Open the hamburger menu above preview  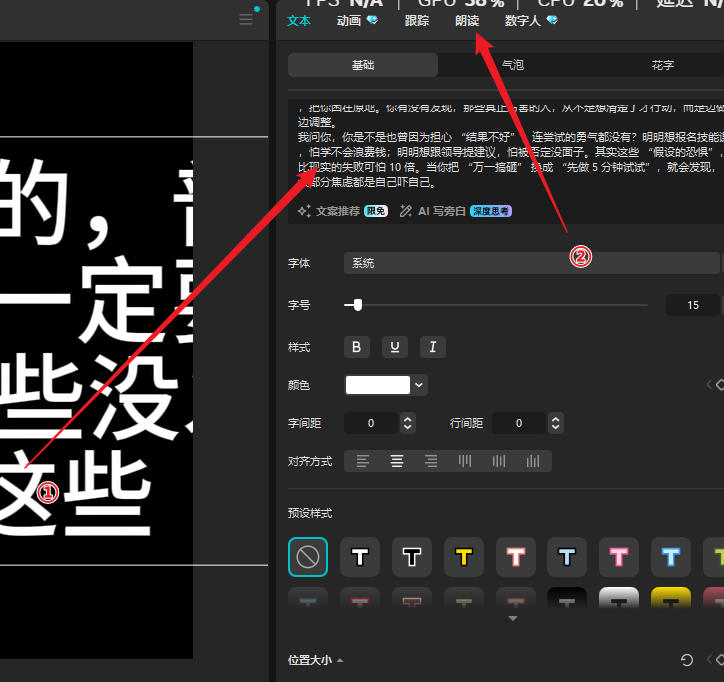click(246, 20)
